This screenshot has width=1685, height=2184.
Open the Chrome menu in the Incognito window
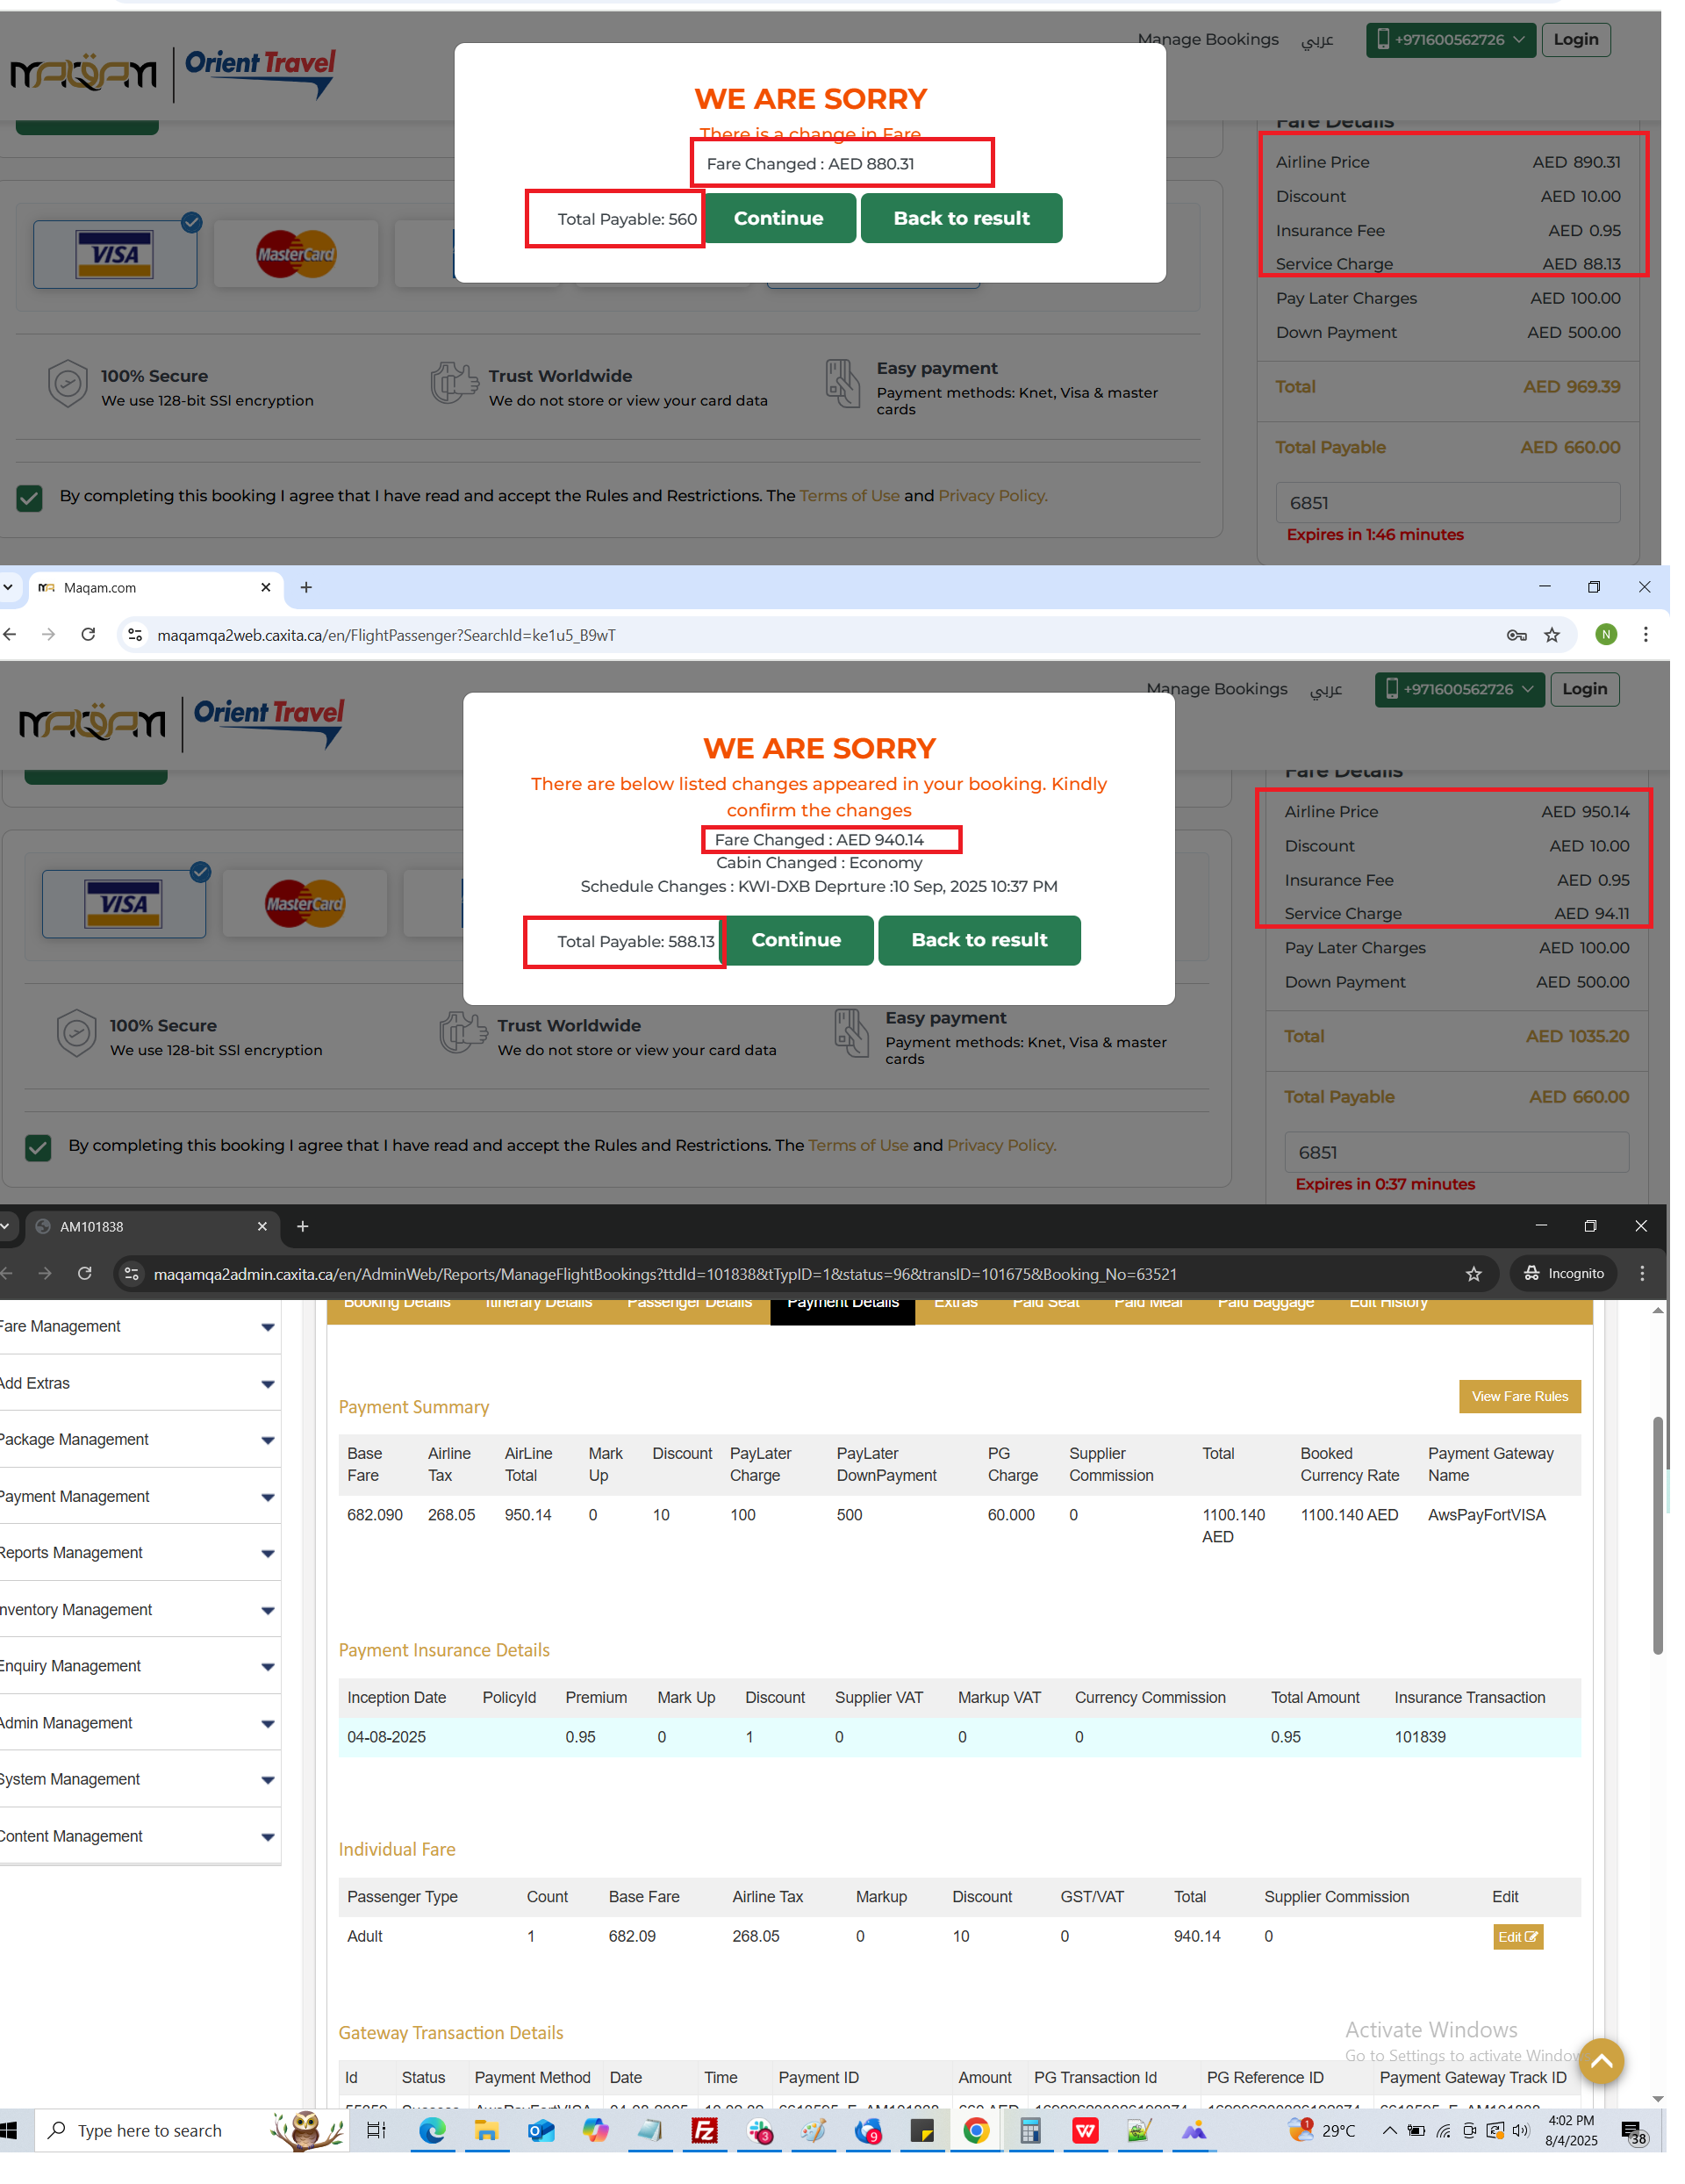click(1642, 1274)
